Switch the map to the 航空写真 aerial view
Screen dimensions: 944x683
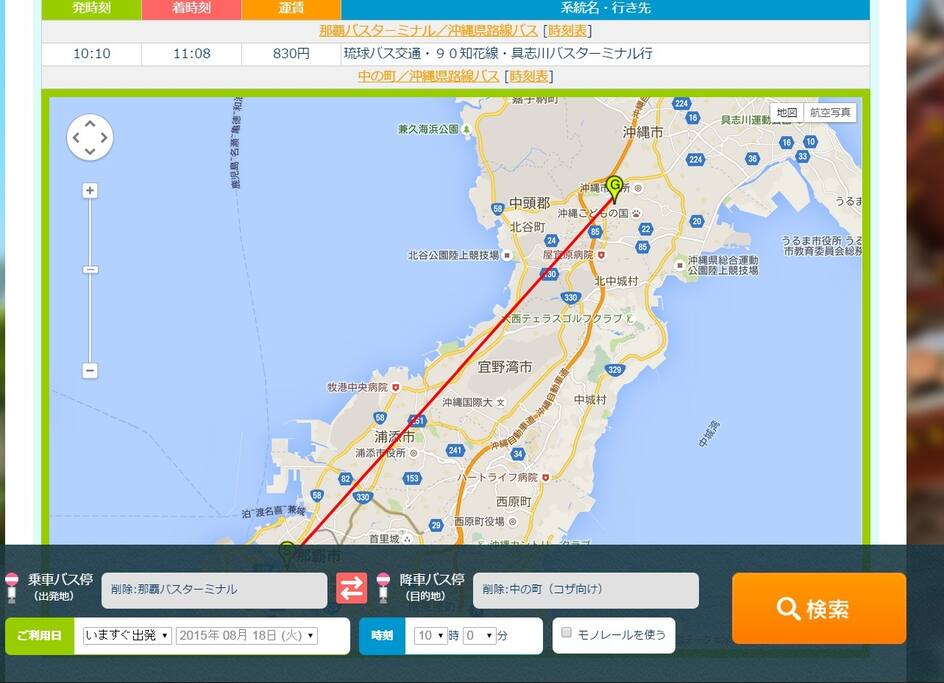(830, 113)
